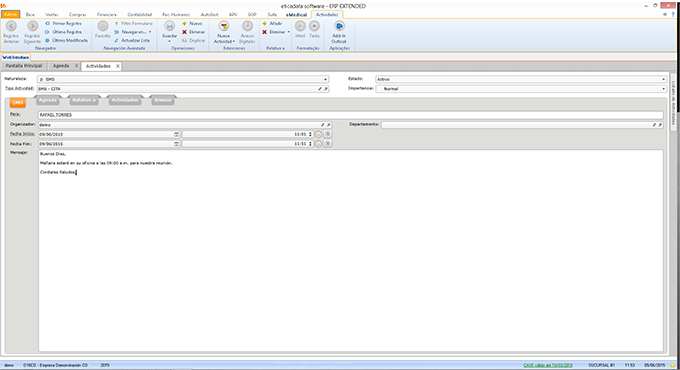
Task: Open Último Modificado record
Action: (x=66, y=40)
